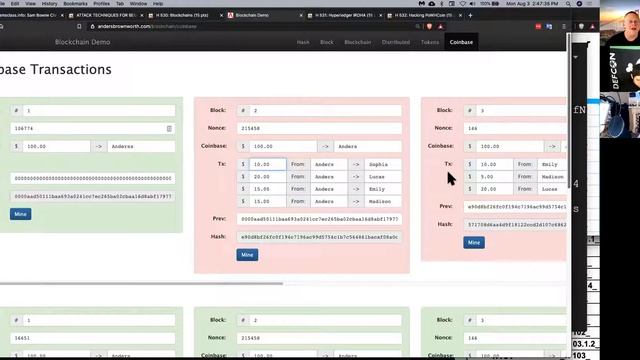
Task: Edit bottom chain block 2 nonce 215458
Action: pyautogui.click(x=319, y=338)
